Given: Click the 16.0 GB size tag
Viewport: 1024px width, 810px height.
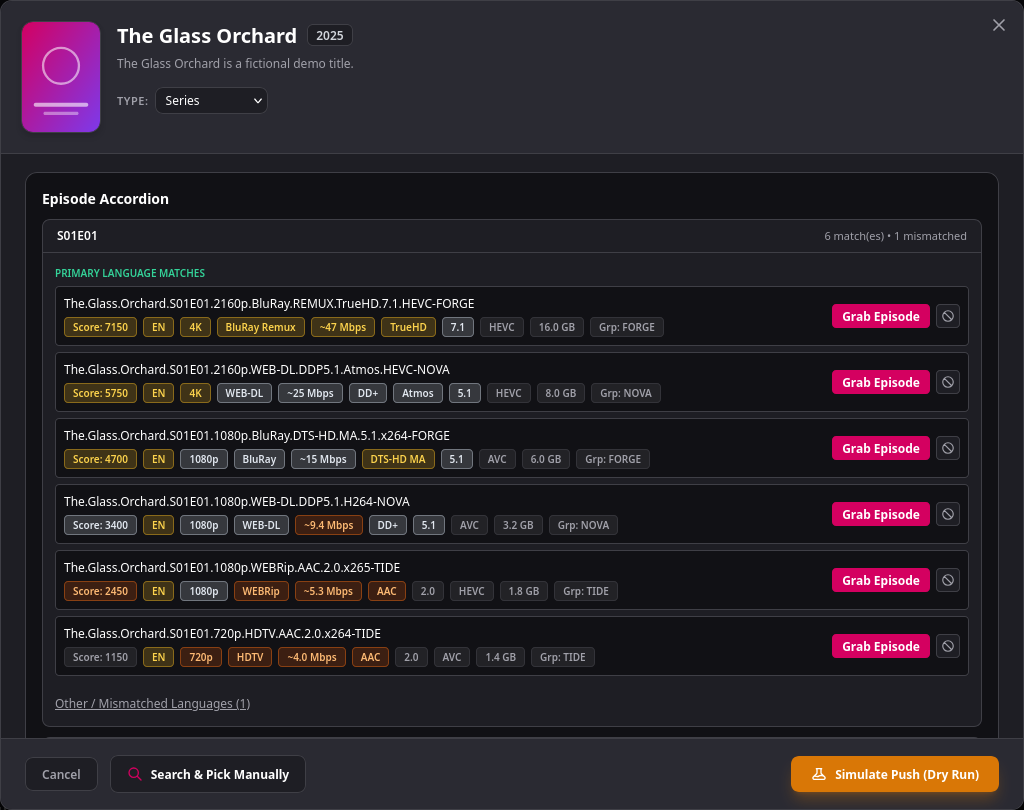Looking at the screenshot, I should [x=556, y=327].
